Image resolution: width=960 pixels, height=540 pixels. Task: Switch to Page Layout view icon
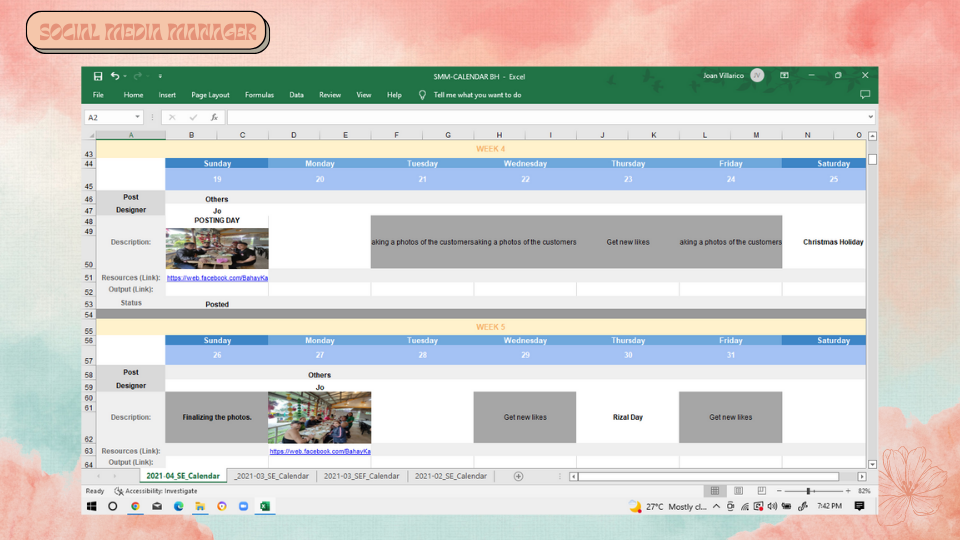pos(738,491)
